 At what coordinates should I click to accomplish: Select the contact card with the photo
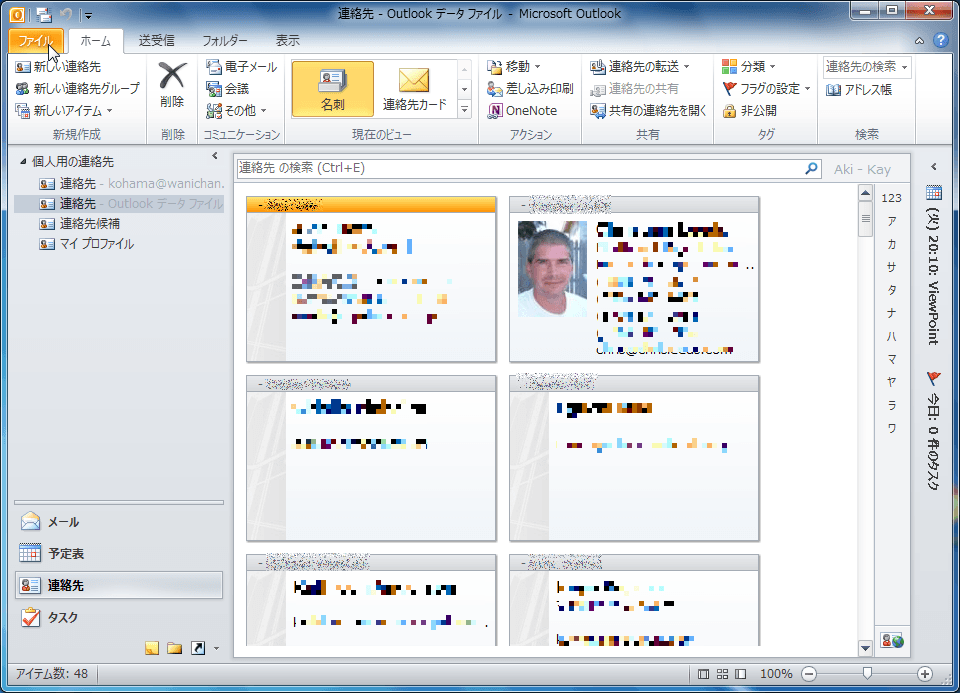coord(634,279)
